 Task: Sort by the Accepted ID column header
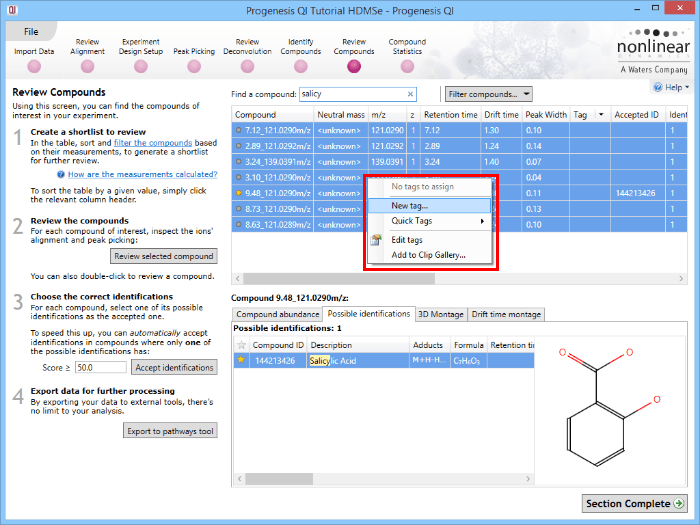(x=638, y=115)
